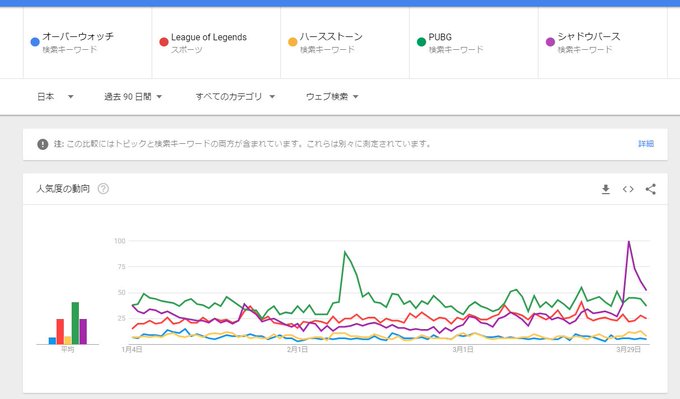Open the 過去 90 日間 time range dropdown
680x399 pixels.
(x=133, y=96)
